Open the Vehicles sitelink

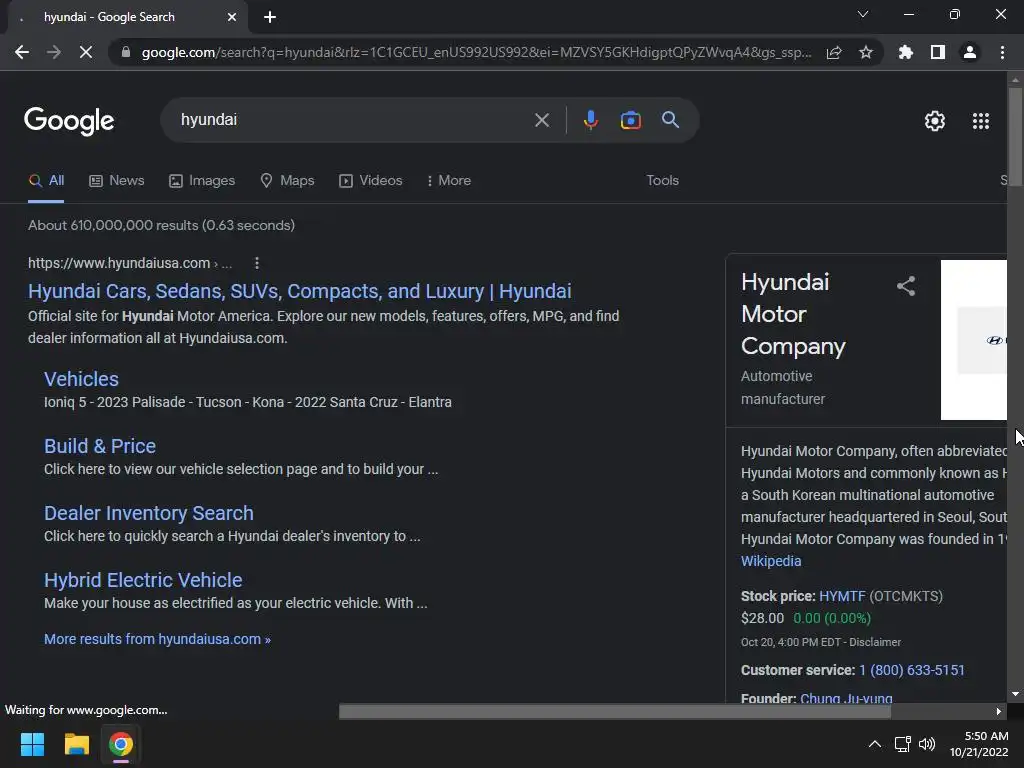pos(81,379)
